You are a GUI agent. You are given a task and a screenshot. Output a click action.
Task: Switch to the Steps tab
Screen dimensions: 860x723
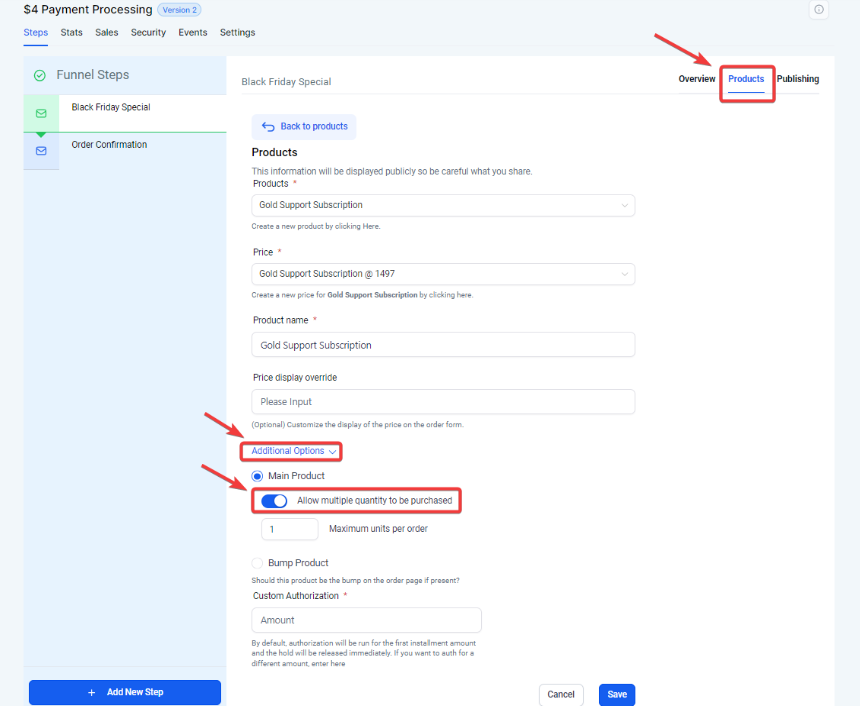click(x=36, y=32)
